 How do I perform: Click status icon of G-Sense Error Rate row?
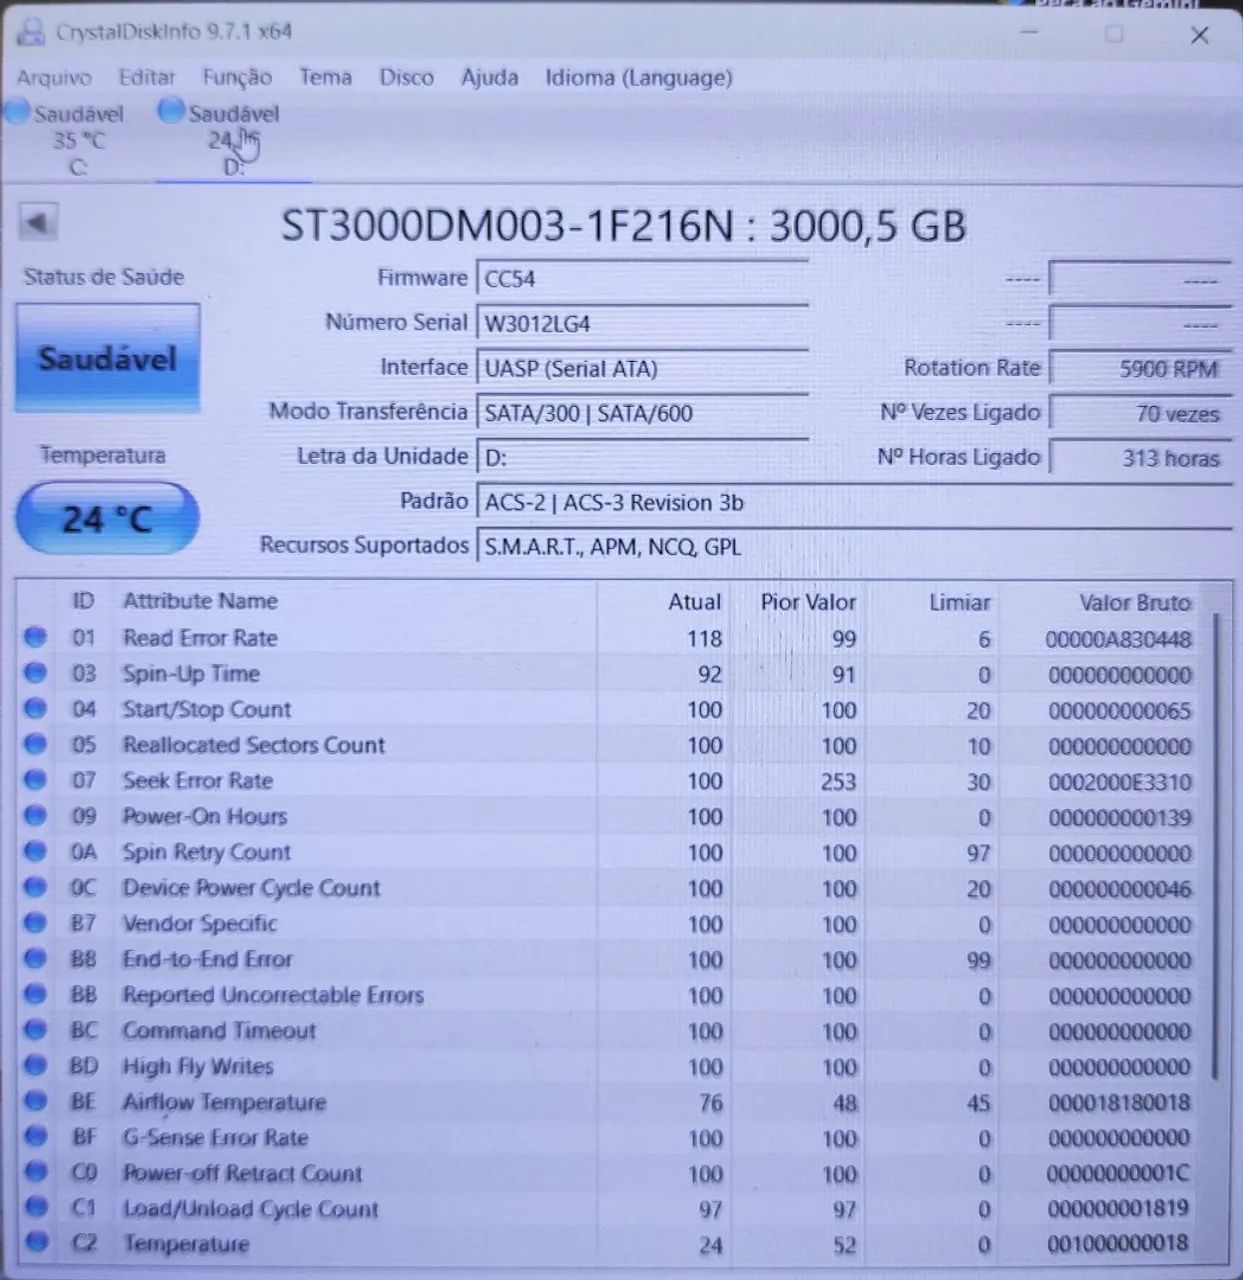pyautogui.click(x=35, y=1137)
